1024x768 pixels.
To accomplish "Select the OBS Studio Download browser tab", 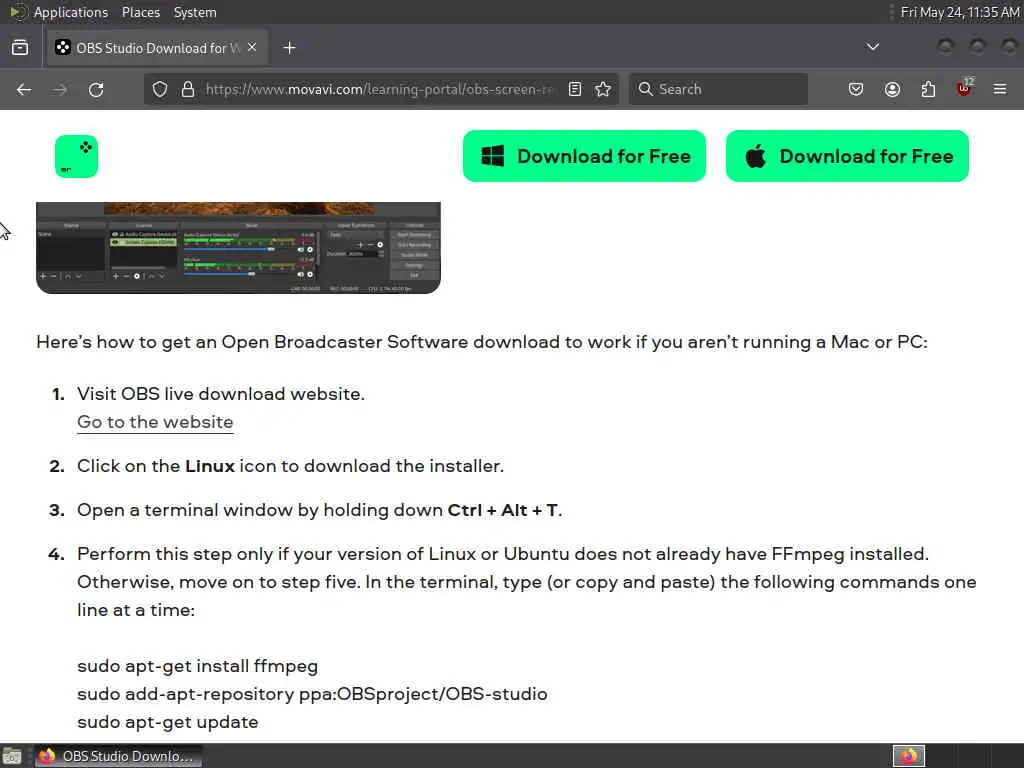I will (x=157, y=48).
